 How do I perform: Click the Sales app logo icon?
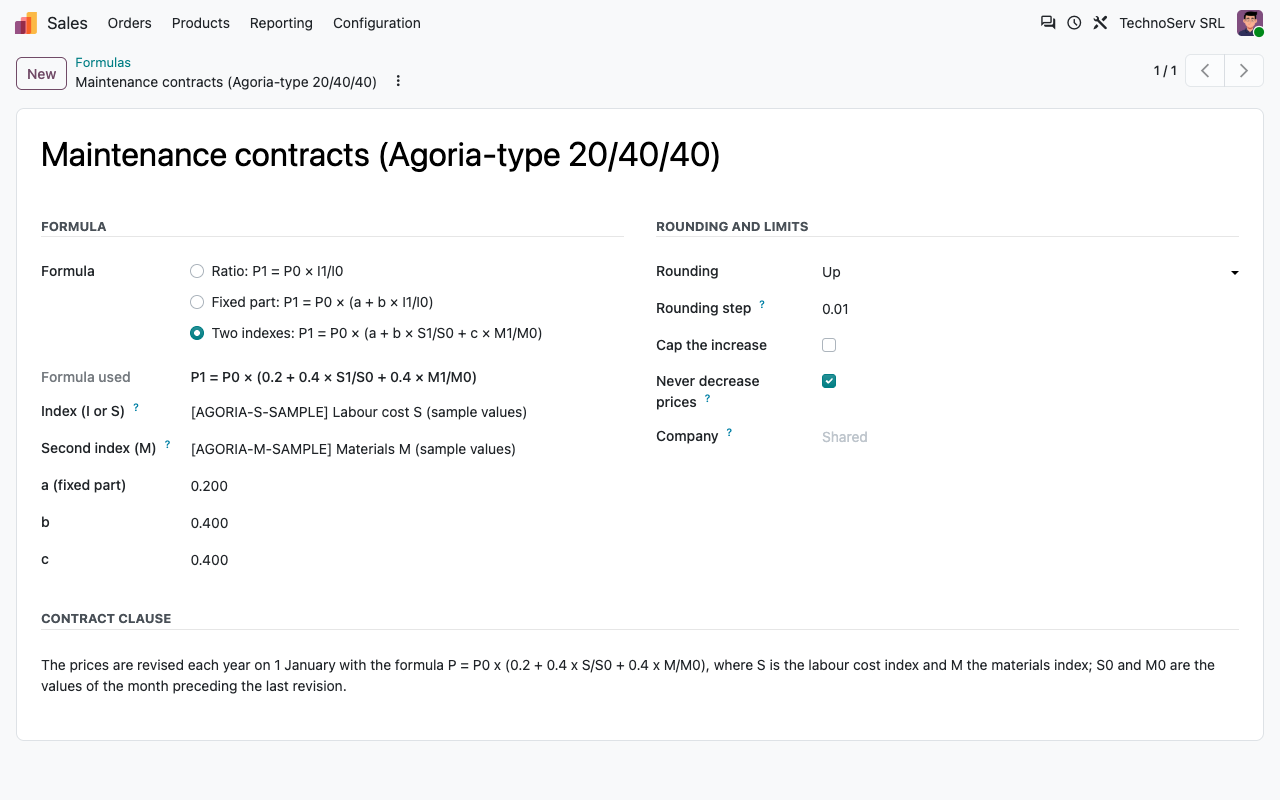pos(26,23)
